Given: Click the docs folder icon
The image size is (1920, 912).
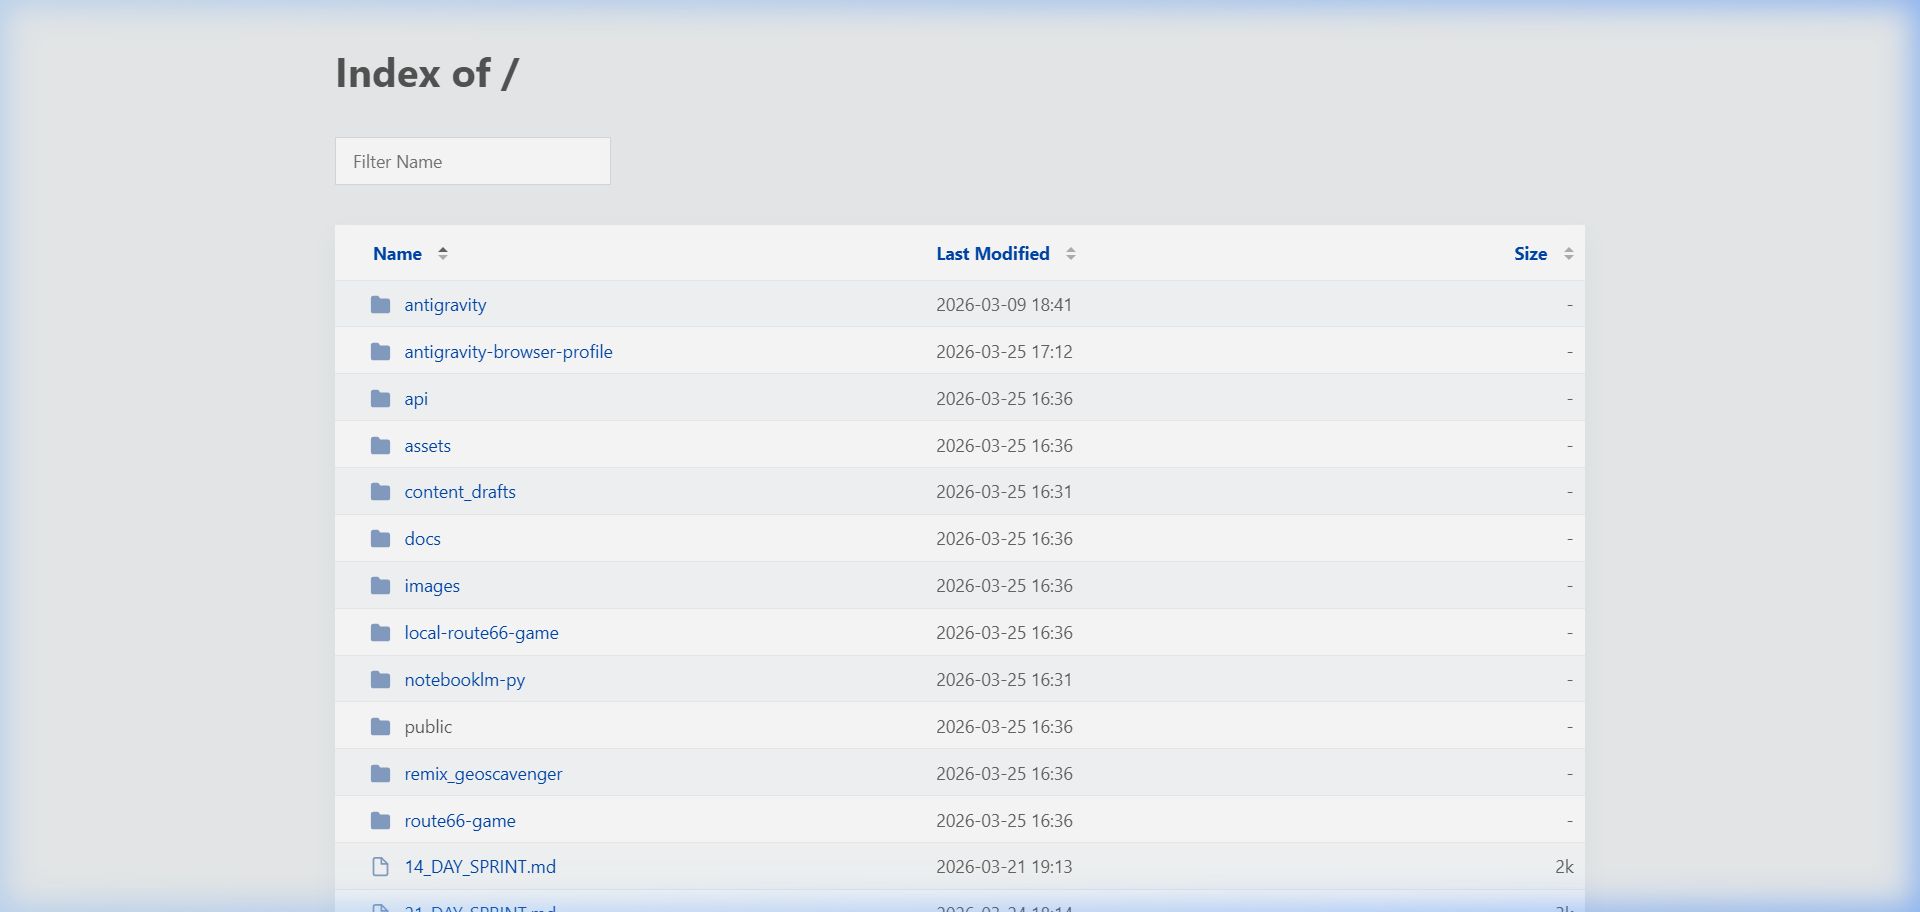Looking at the screenshot, I should pos(380,539).
